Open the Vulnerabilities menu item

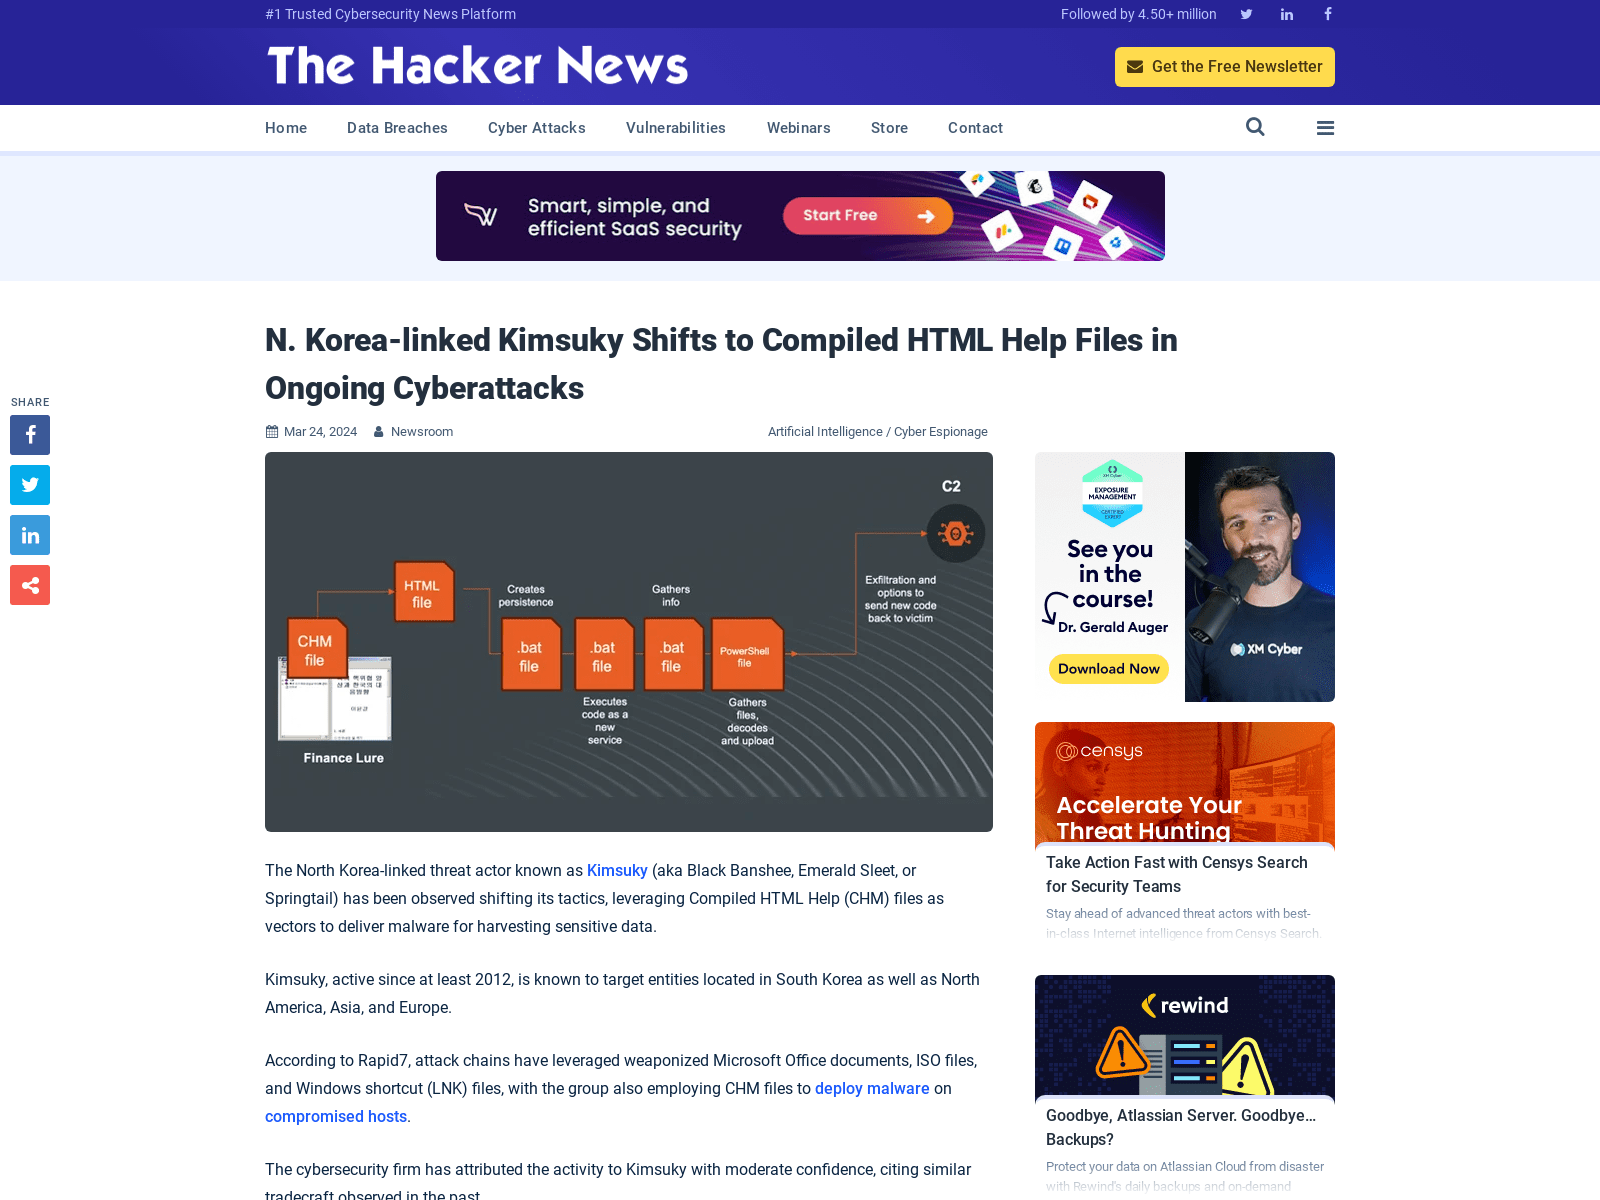[x=676, y=128]
